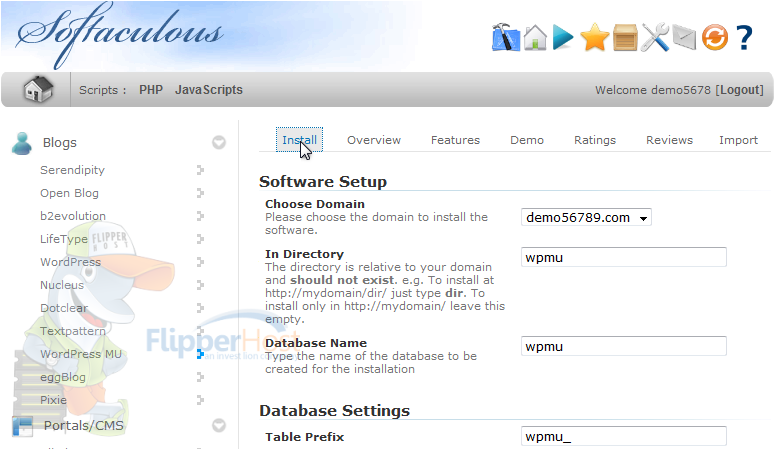This screenshot has width=776, height=450.
Task: View the Reviews tab
Action: tap(669, 140)
